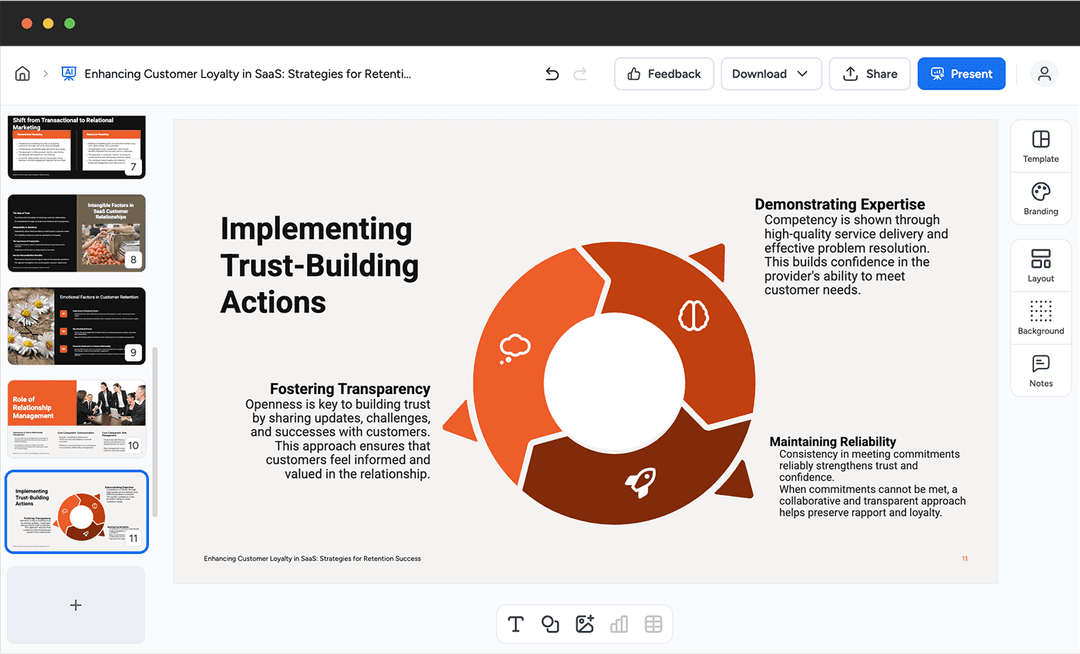The image size is (1080, 654).
Task: Select the Shapes tool in bottom toolbar
Action: [x=550, y=623]
